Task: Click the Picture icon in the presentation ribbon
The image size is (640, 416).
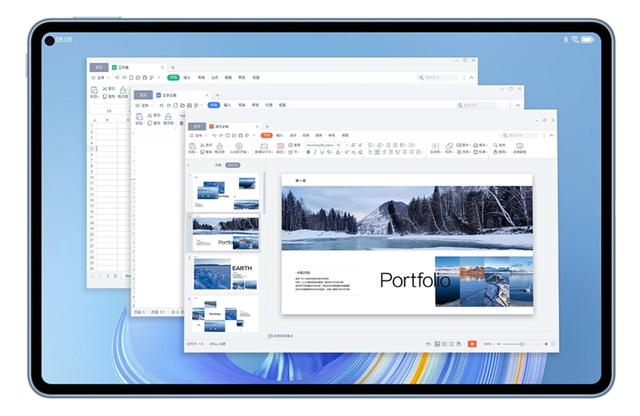Action: [459, 145]
